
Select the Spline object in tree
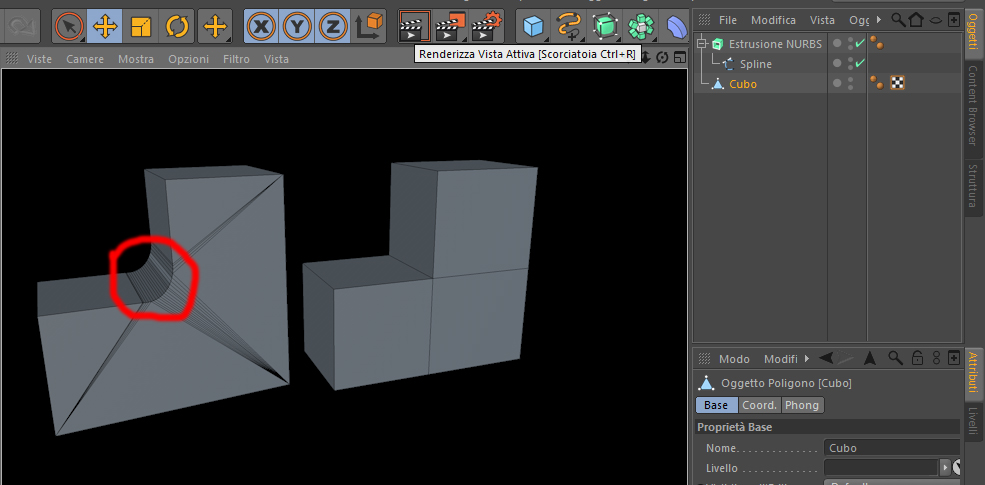756,63
